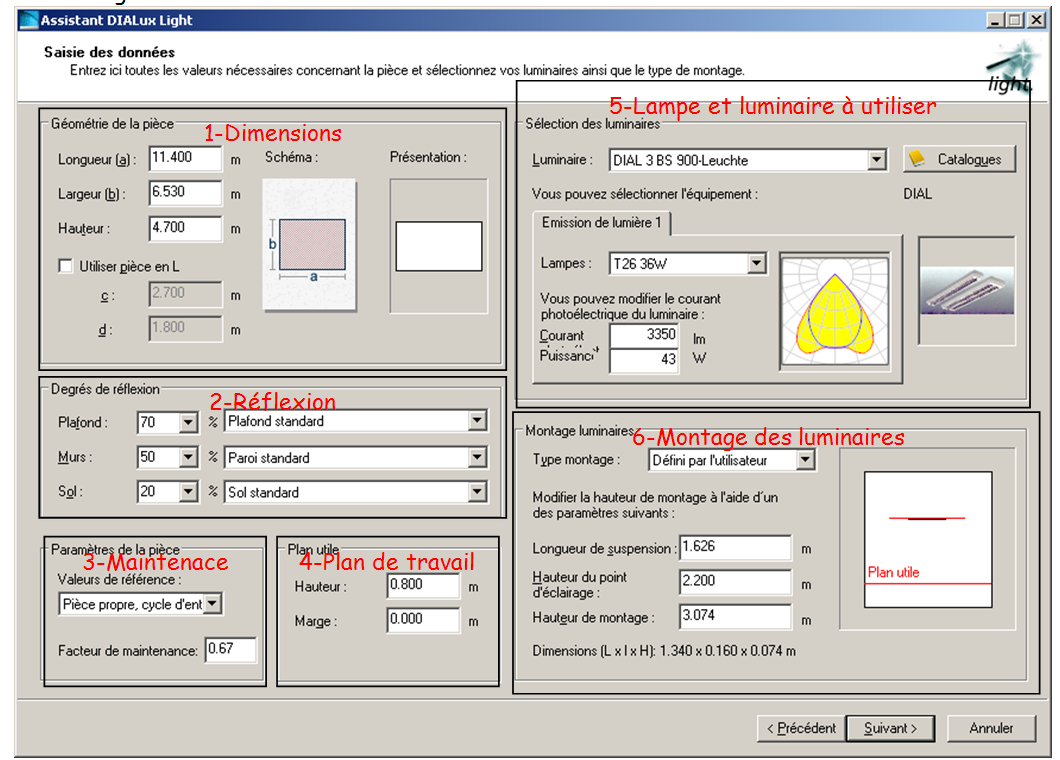
Task: Click the disabled c dimension field
Action: (x=185, y=294)
